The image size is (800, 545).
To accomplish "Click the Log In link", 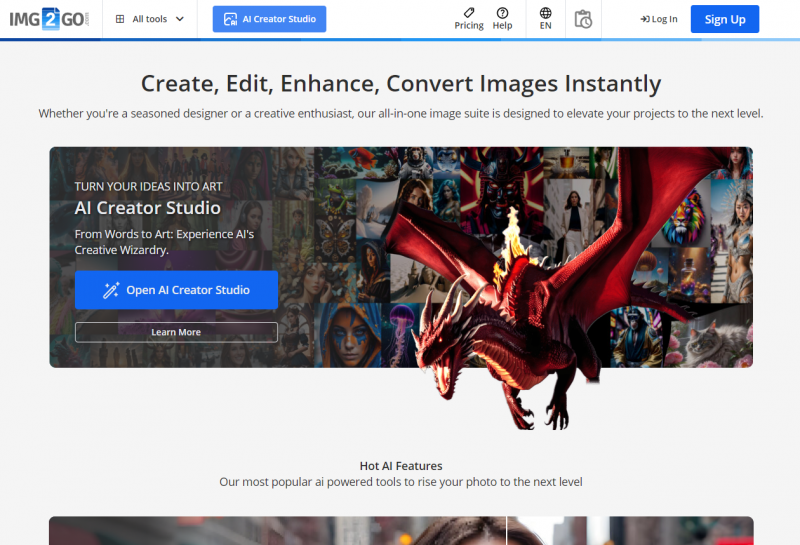I will pos(664,19).
